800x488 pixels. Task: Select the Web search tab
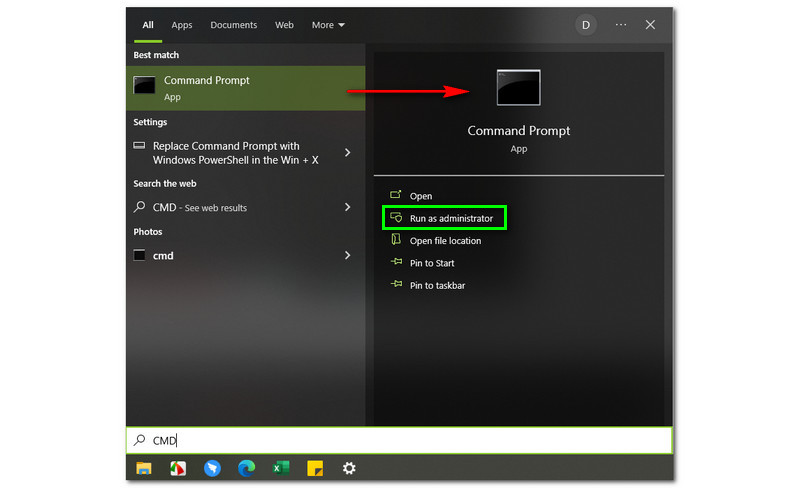(x=284, y=25)
